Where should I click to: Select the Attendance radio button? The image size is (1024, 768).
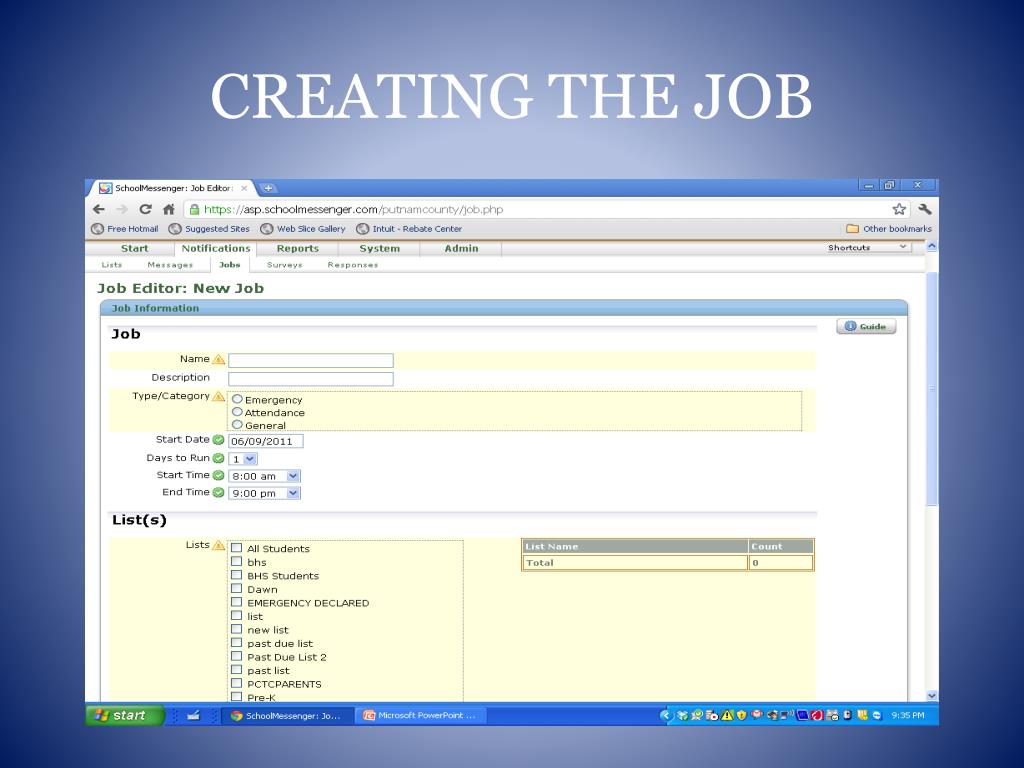(237, 411)
